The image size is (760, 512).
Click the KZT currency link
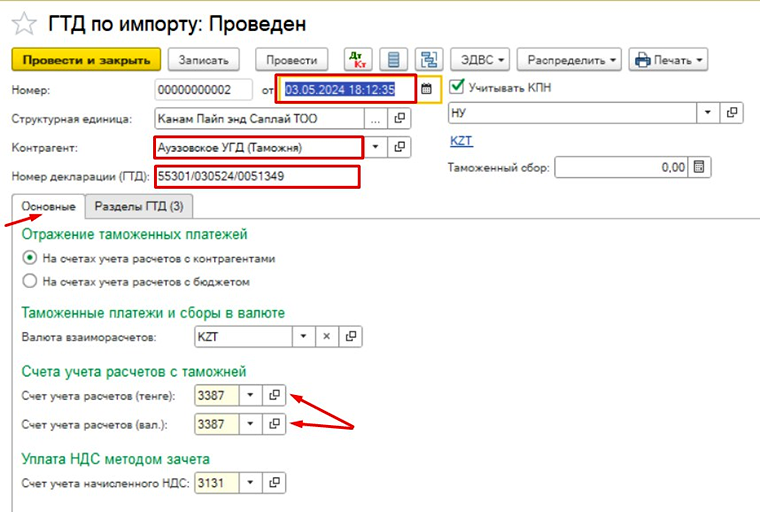point(461,142)
